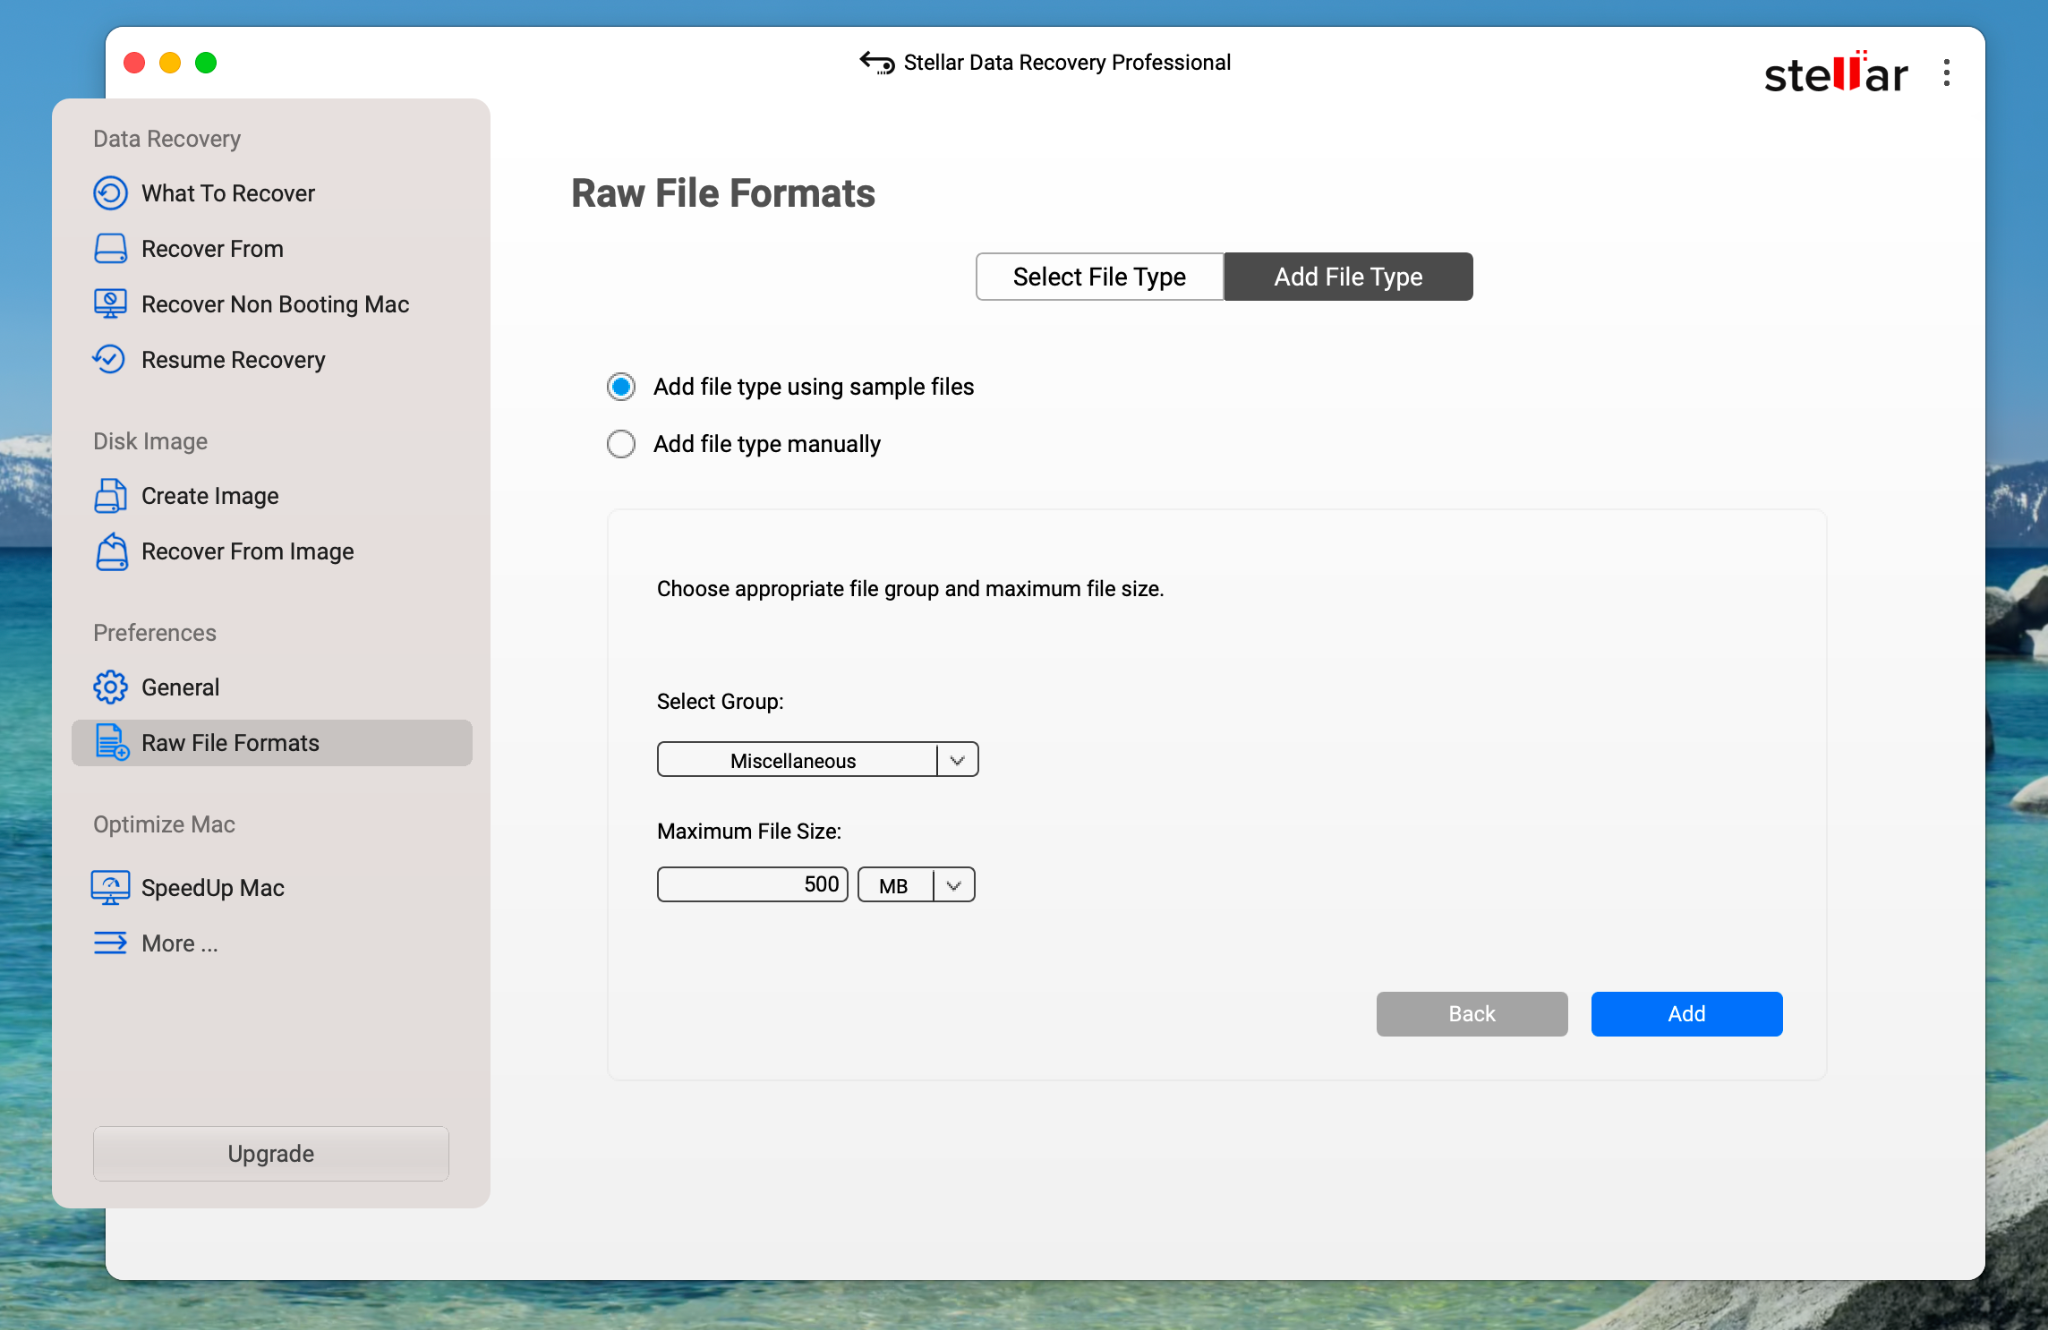Click the Raw File Formats heading

[x=723, y=193]
